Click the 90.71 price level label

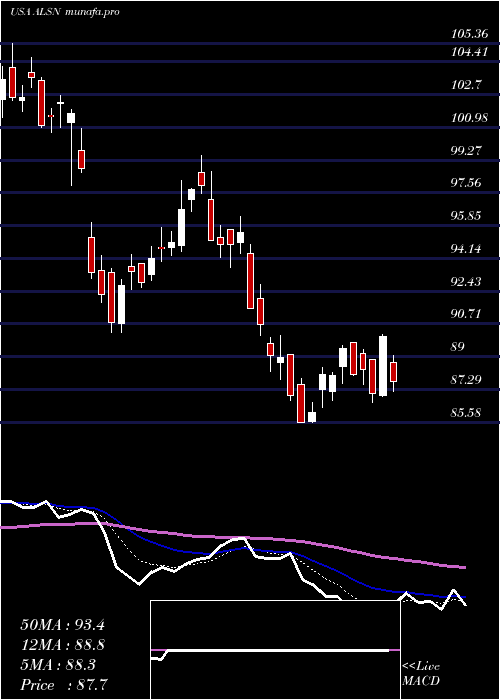click(x=466, y=314)
